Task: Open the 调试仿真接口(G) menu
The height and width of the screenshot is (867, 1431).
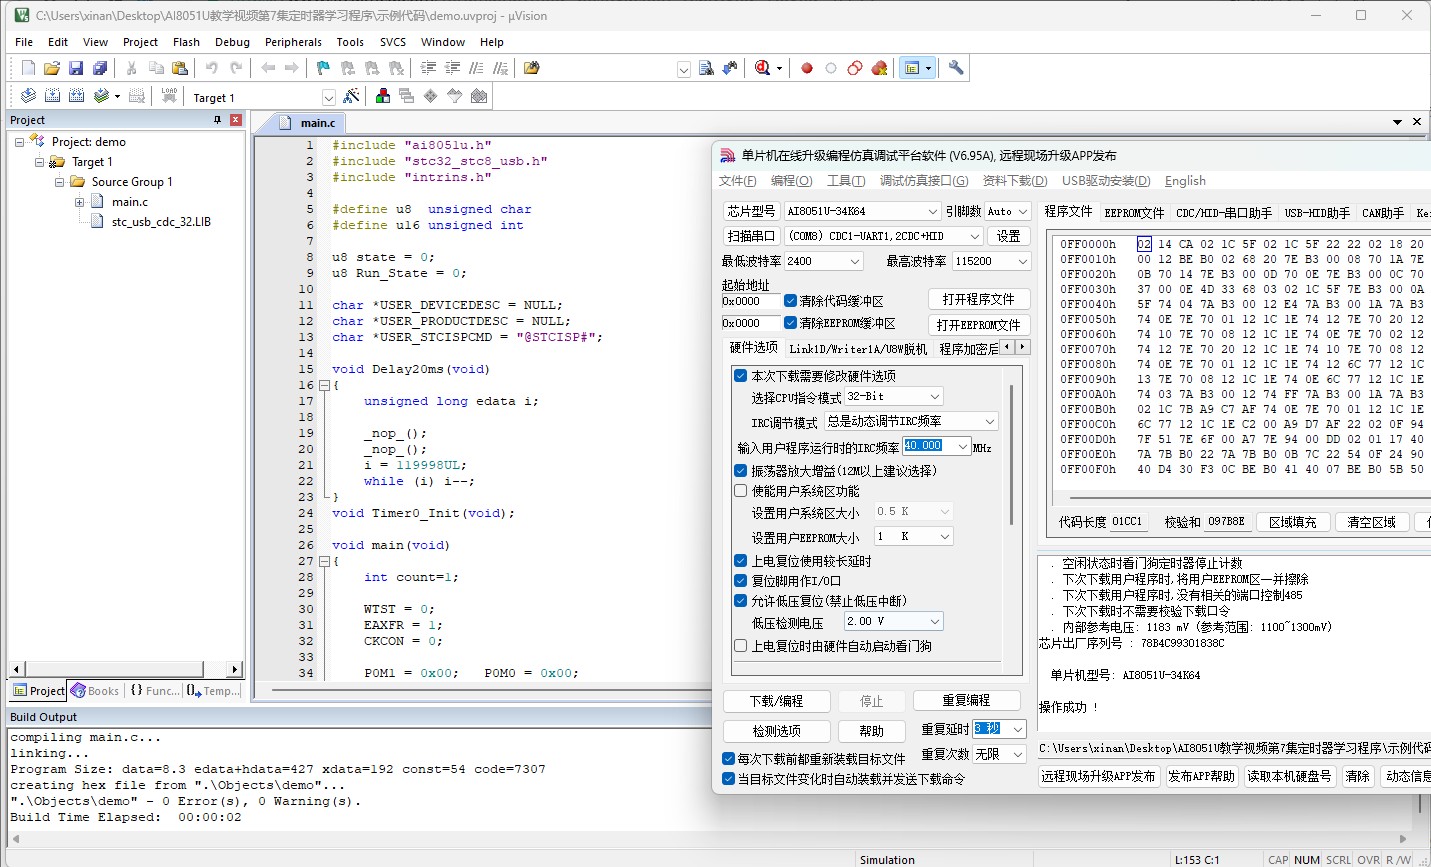Action: pos(924,181)
